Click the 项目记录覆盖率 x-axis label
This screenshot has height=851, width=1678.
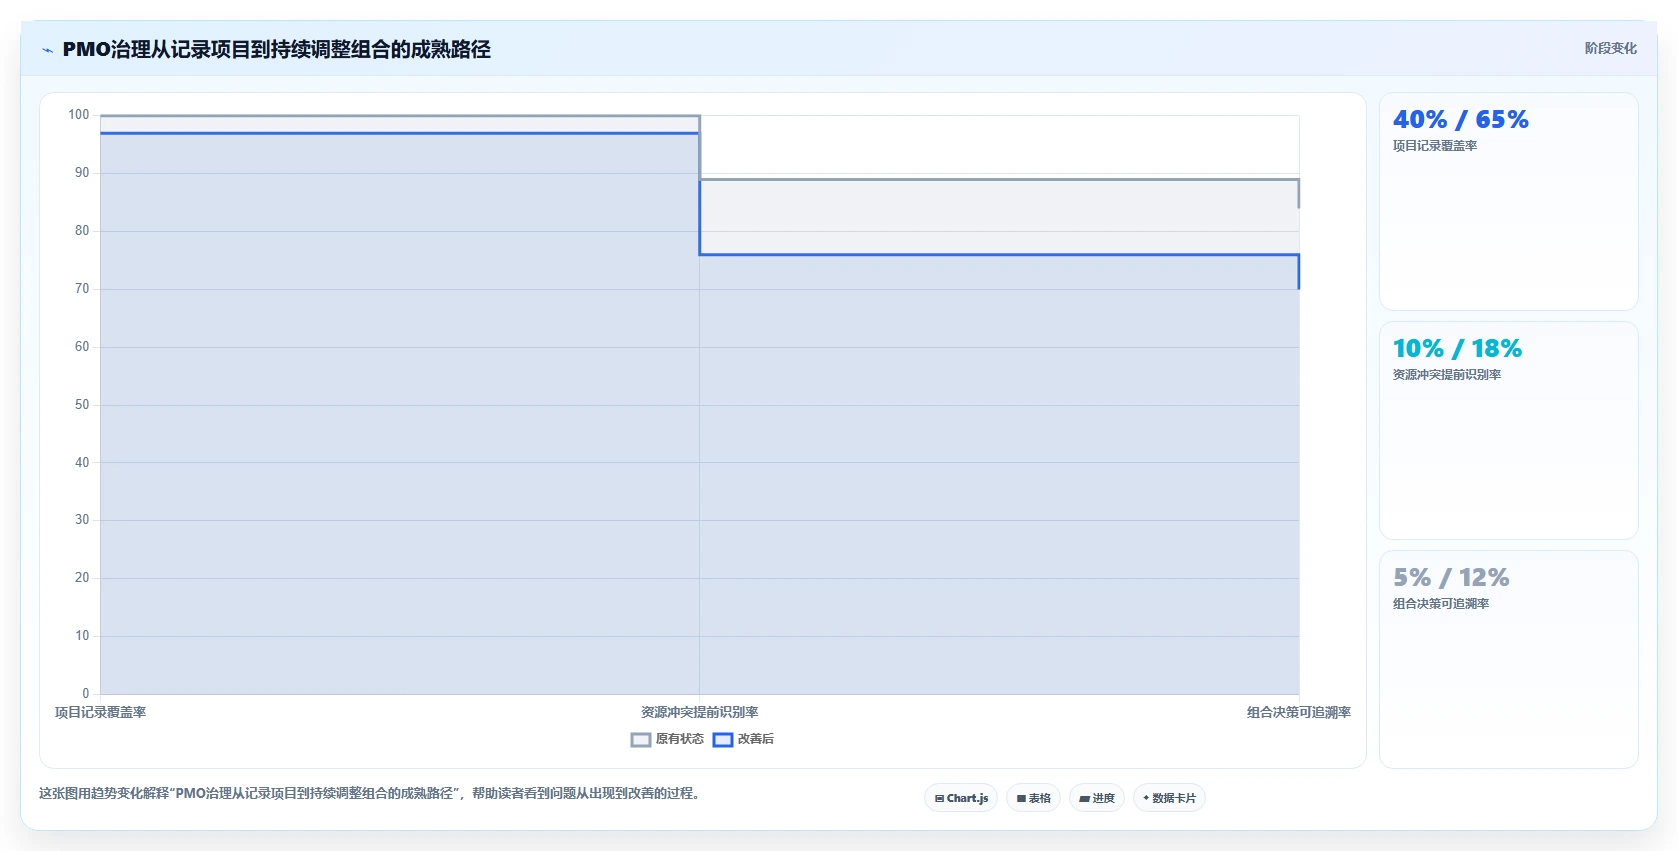[100, 713]
